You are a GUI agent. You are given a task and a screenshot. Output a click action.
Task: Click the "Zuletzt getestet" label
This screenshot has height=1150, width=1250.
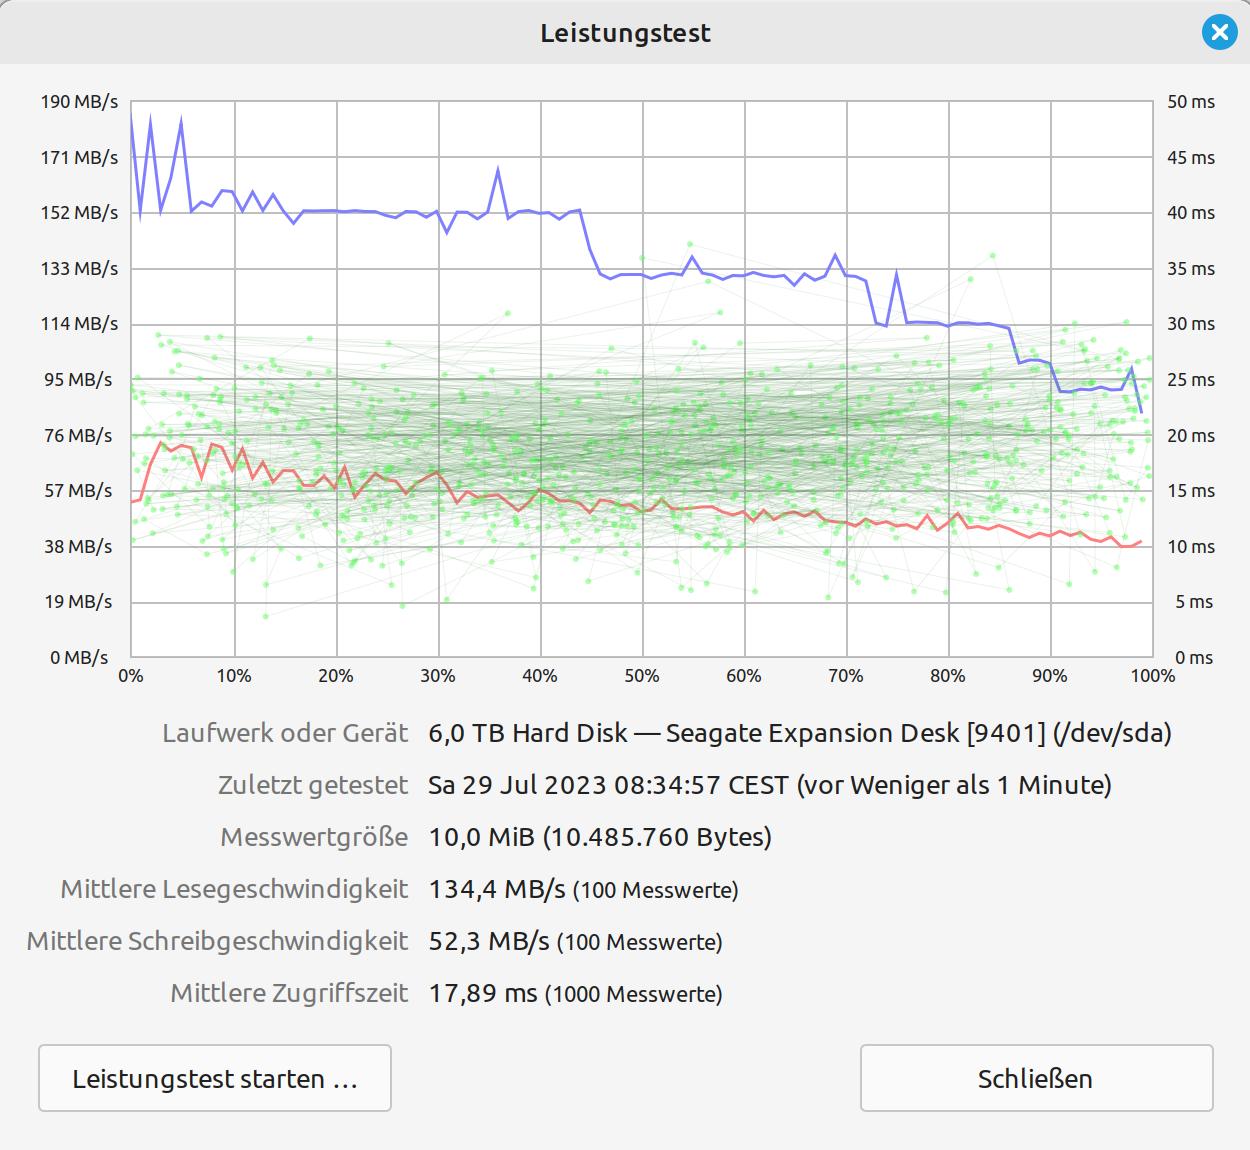313,785
